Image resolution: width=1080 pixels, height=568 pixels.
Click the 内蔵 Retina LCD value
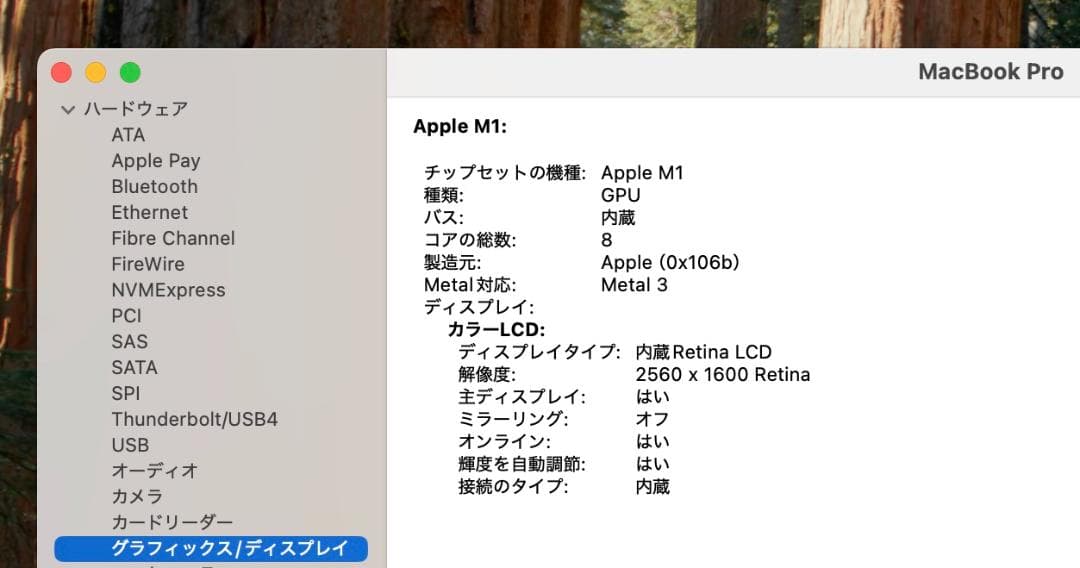[x=703, y=353]
